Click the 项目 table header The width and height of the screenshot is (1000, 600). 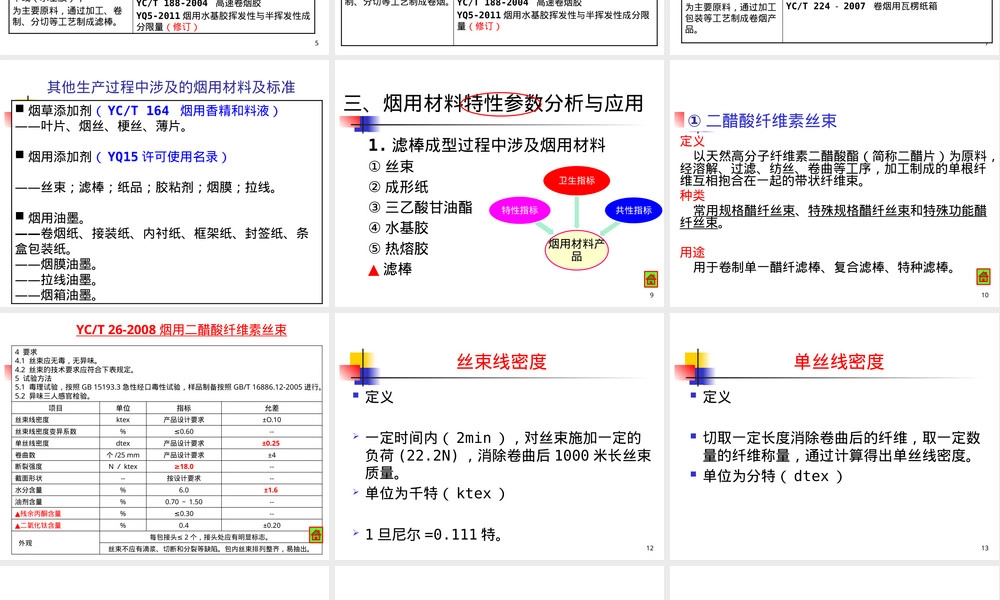pos(55,408)
